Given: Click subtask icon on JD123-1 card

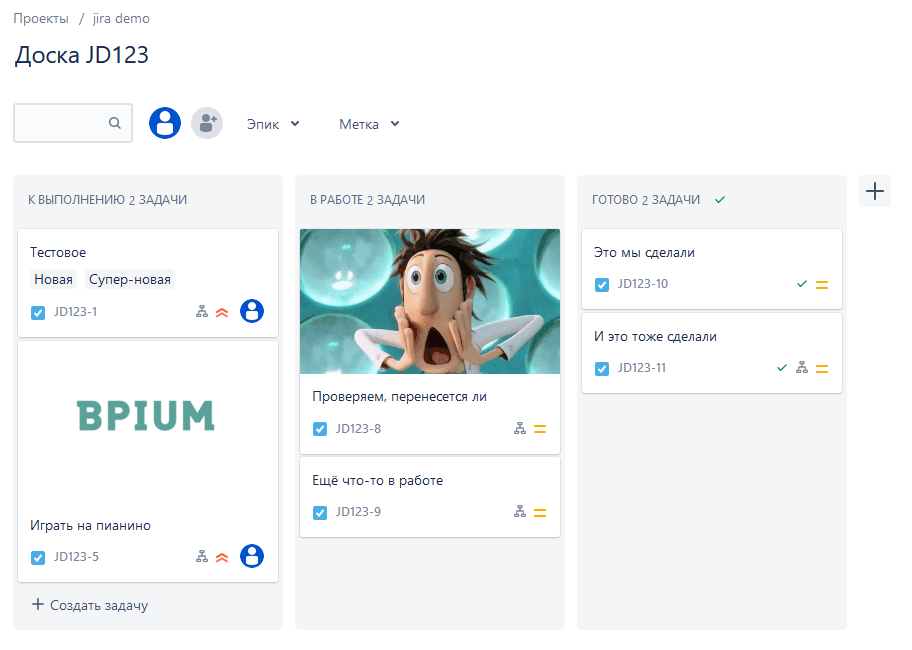Looking at the screenshot, I should [x=202, y=312].
